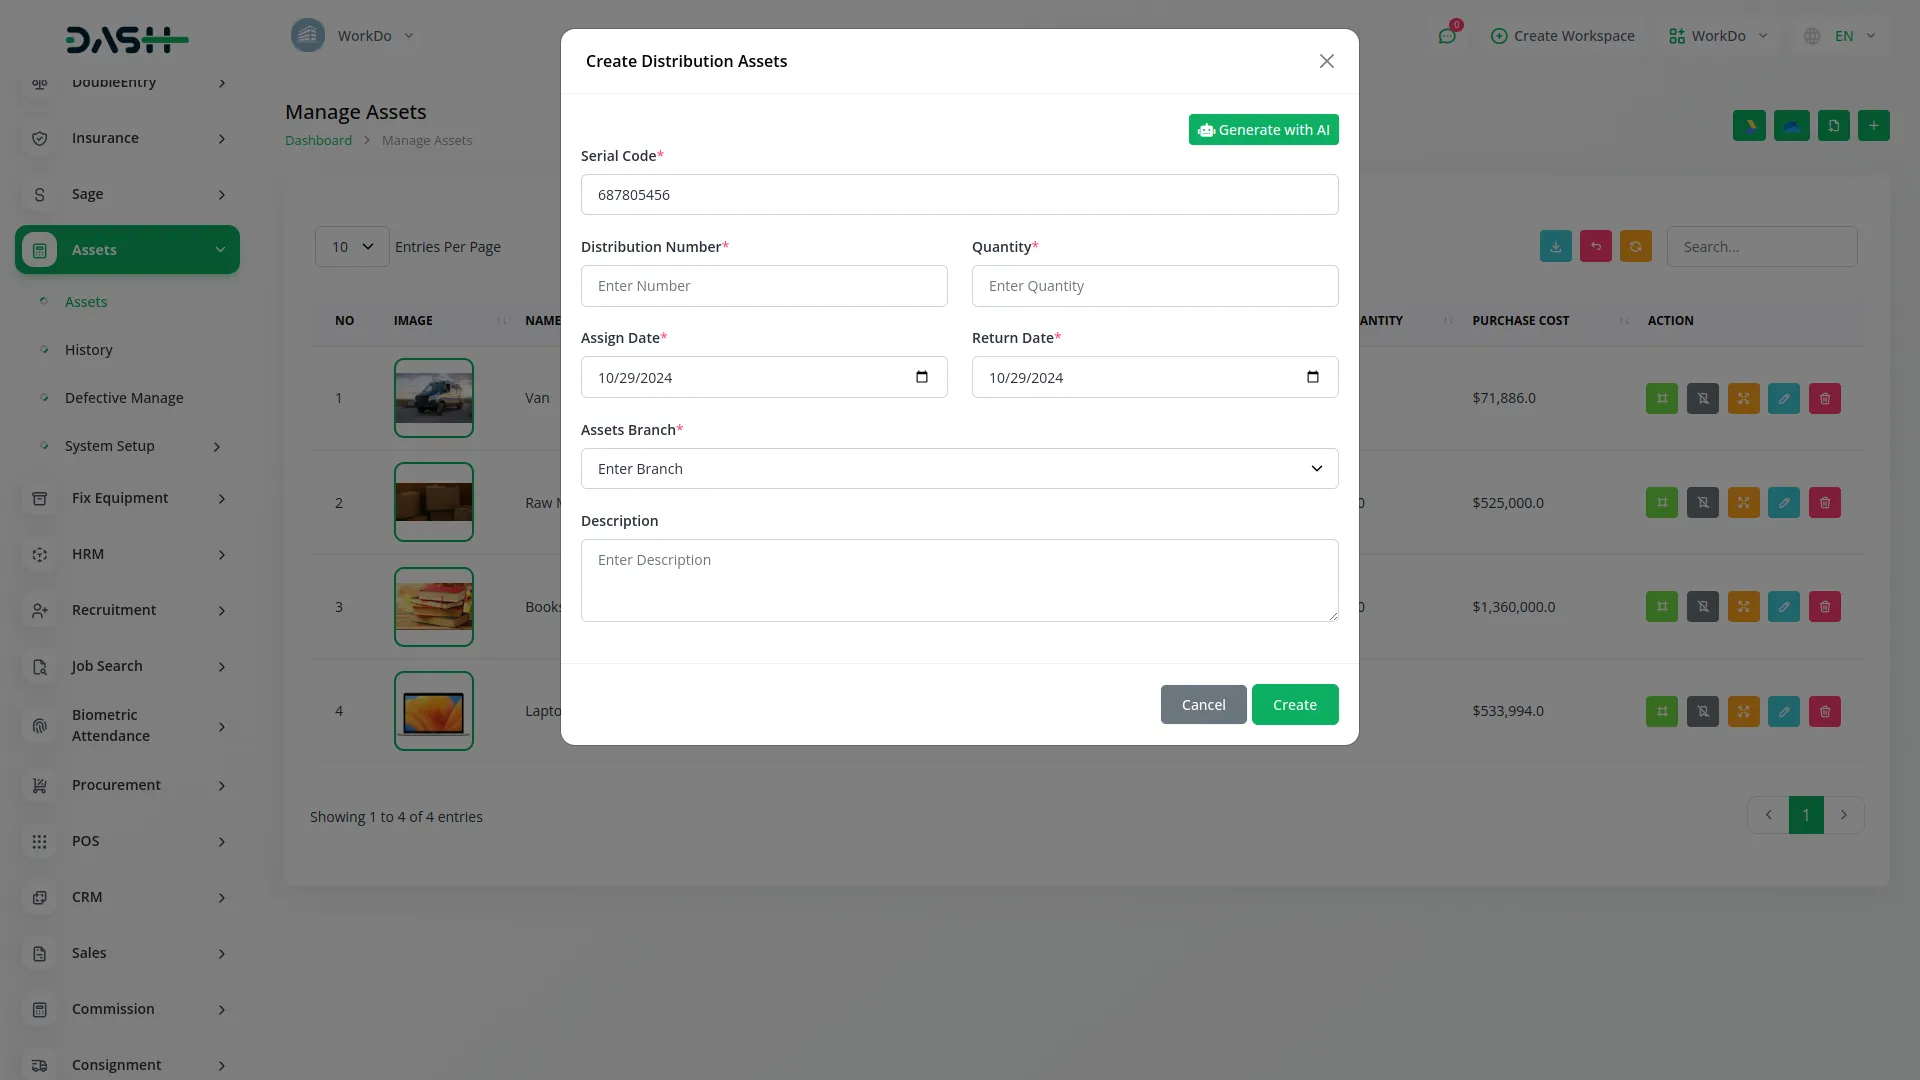
Task: Toggle the barcode-off icon on the Van row
Action: [x=1702, y=398]
